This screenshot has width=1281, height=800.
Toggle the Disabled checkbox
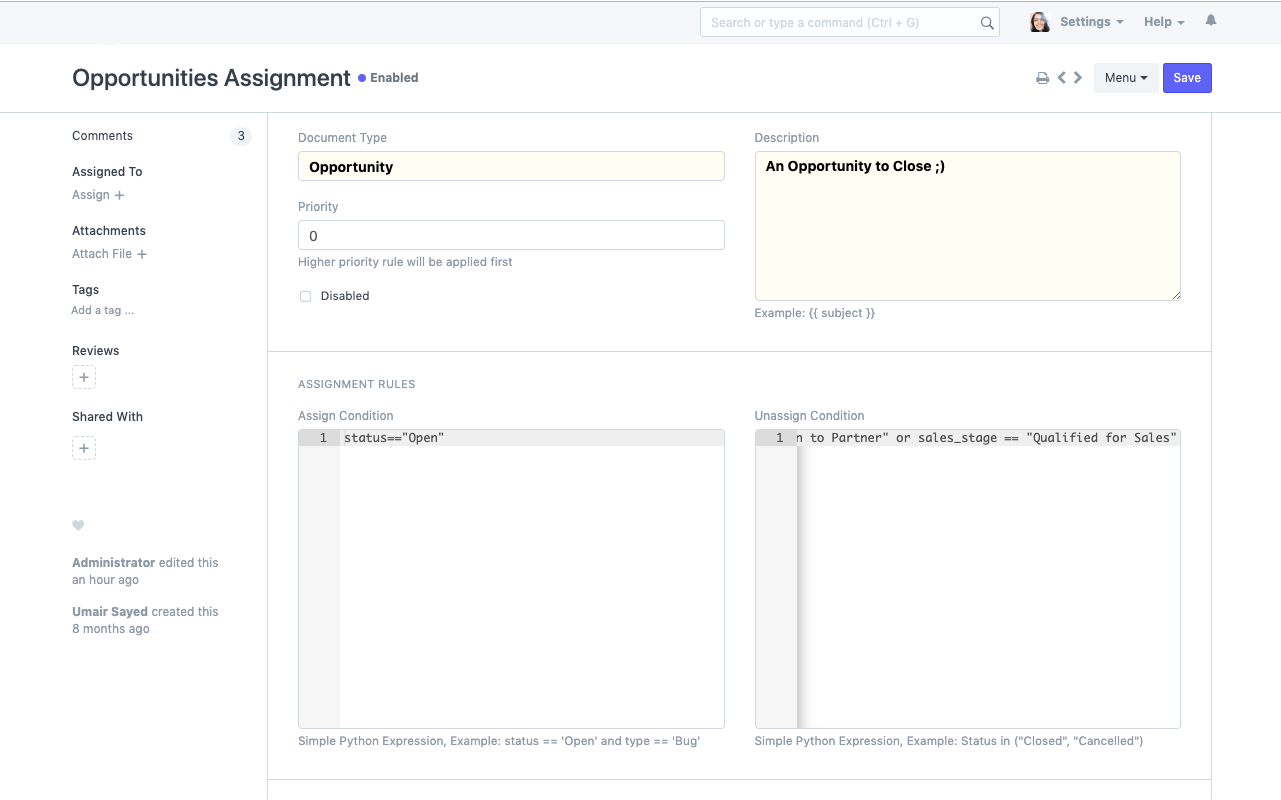point(306,296)
